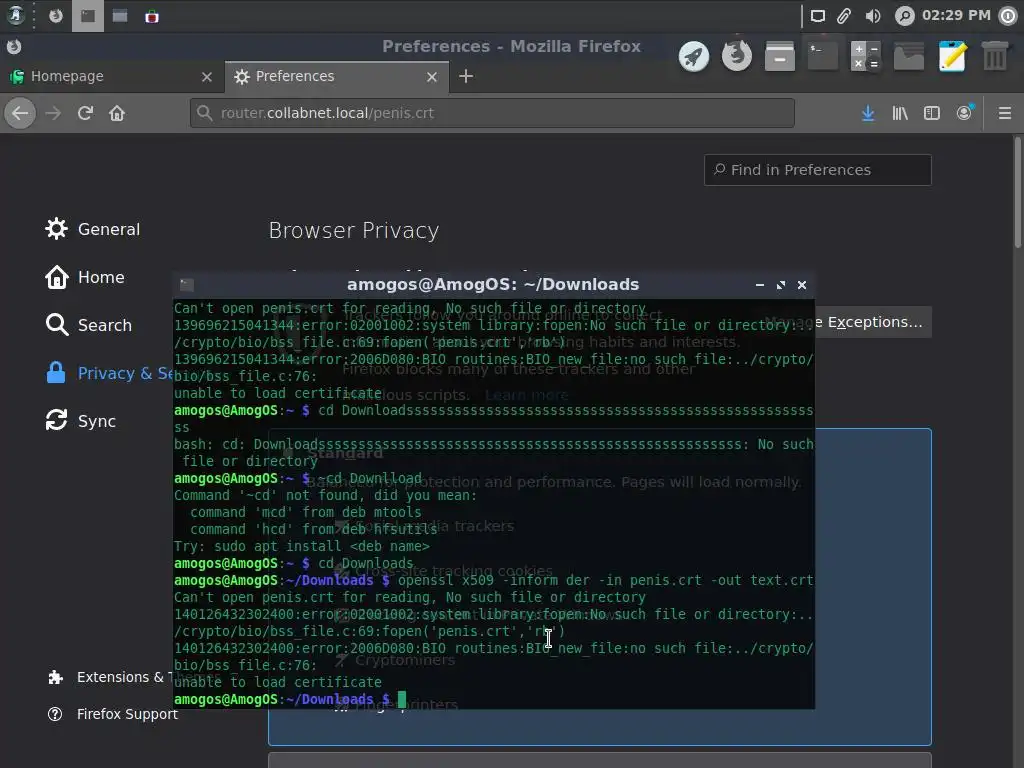Viewport: 1024px width, 768px height.
Task: Click the terminal window menu icon
Action: pos(187,285)
